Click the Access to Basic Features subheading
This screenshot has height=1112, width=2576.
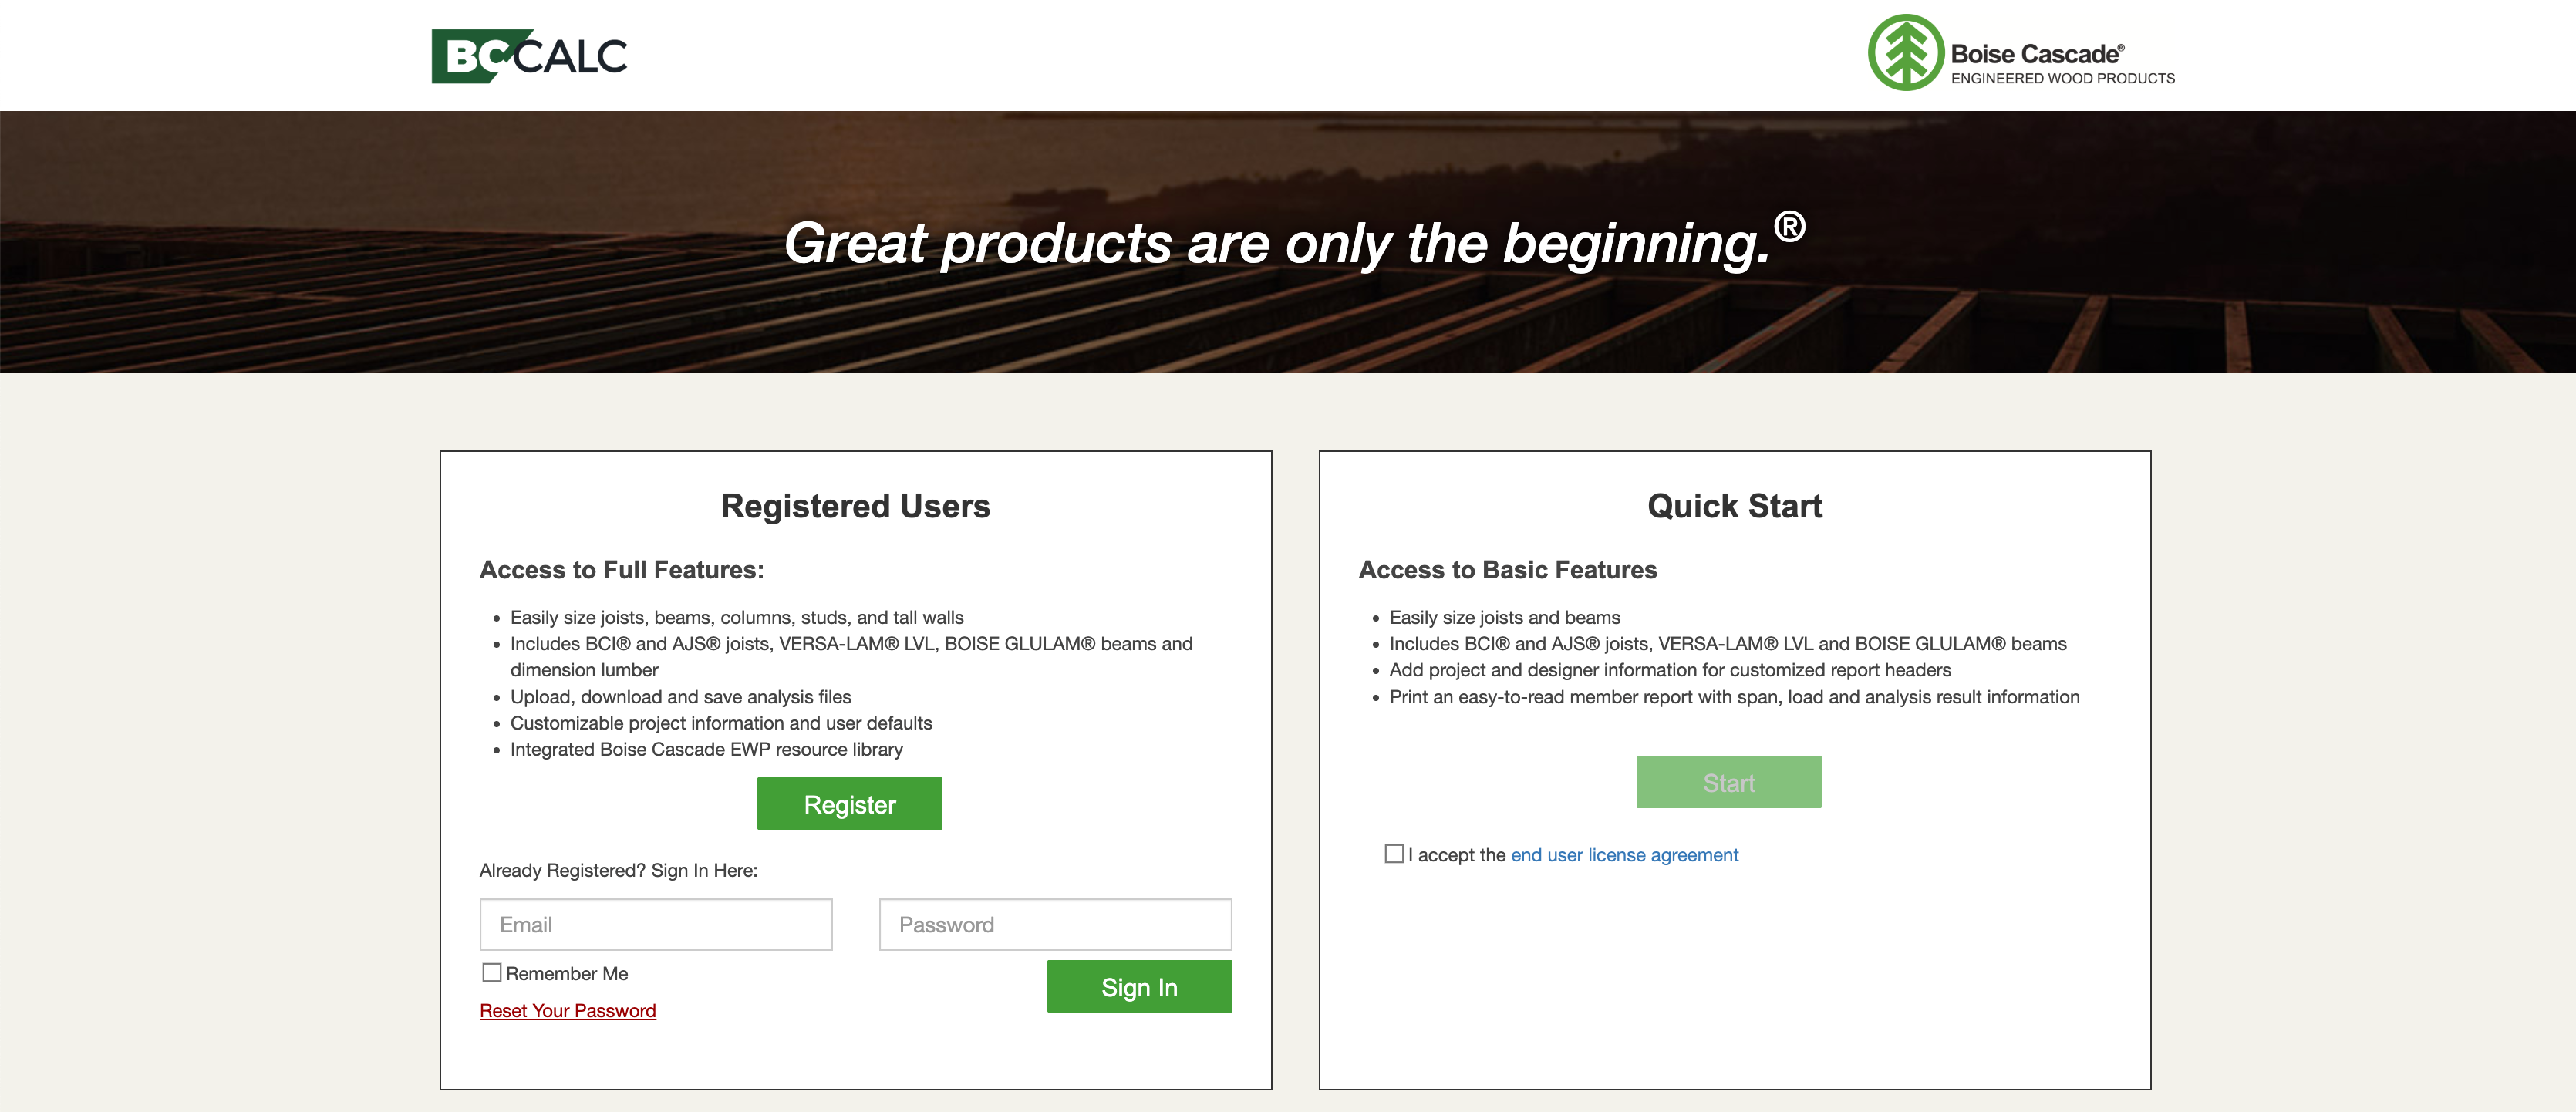tap(1507, 570)
